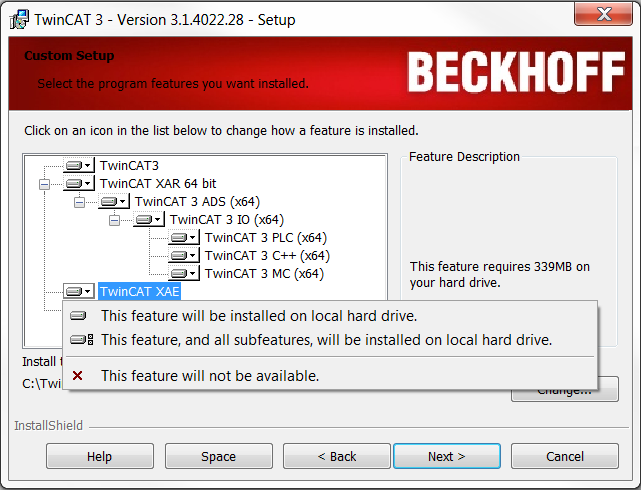Open install-state dropdown for TwinCAT 3 C++ (x64)

click(x=184, y=255)
